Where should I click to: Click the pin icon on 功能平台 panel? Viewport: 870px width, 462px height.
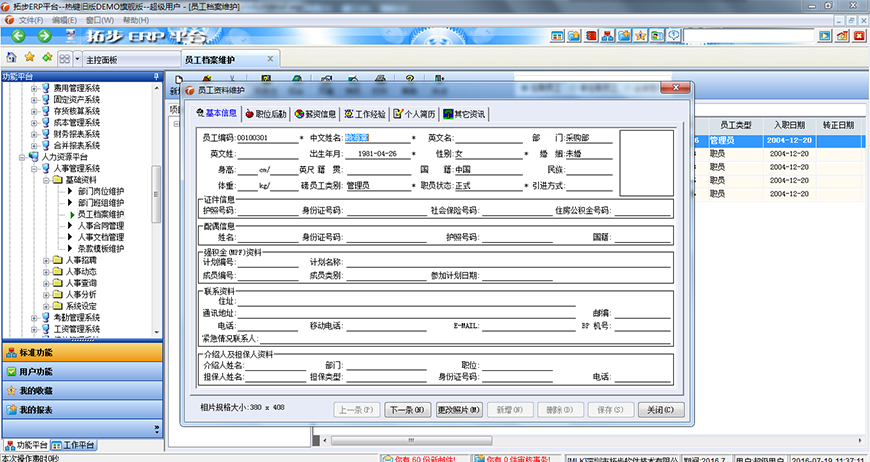(x=155, y=77)
